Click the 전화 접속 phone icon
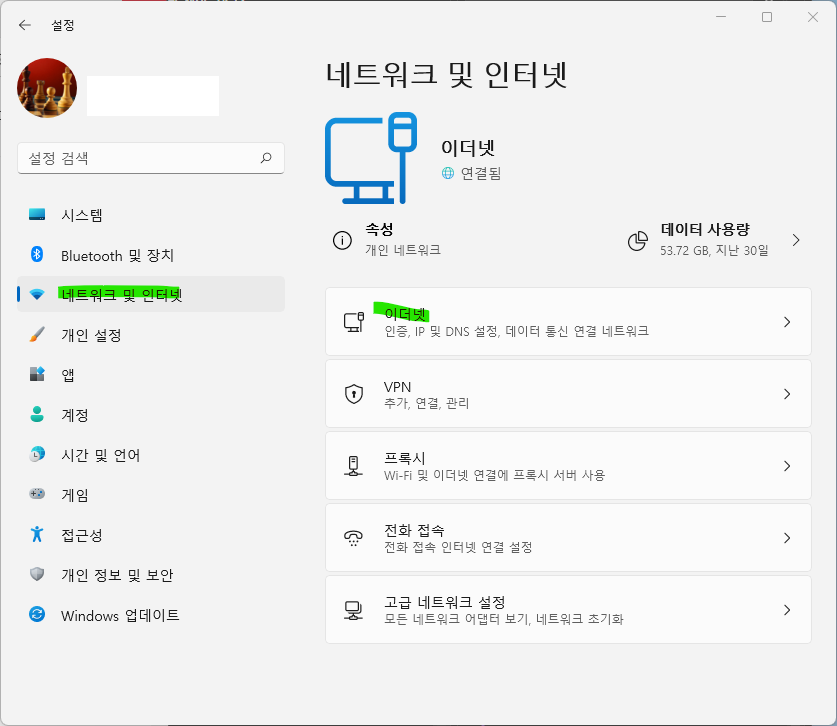 353,538
